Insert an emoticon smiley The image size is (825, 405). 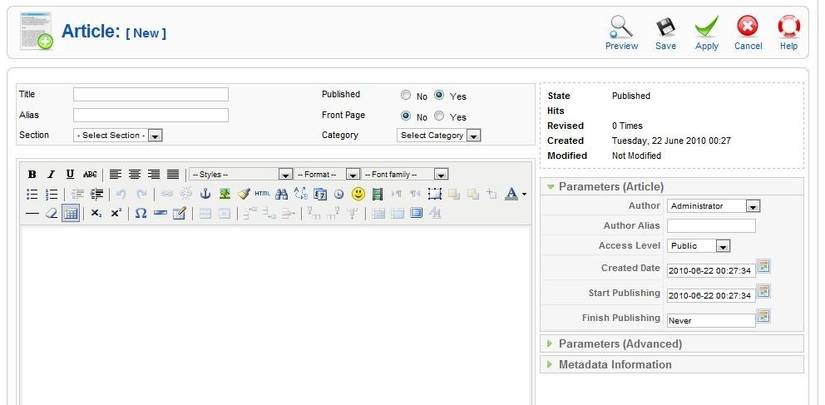pos(358,194)
